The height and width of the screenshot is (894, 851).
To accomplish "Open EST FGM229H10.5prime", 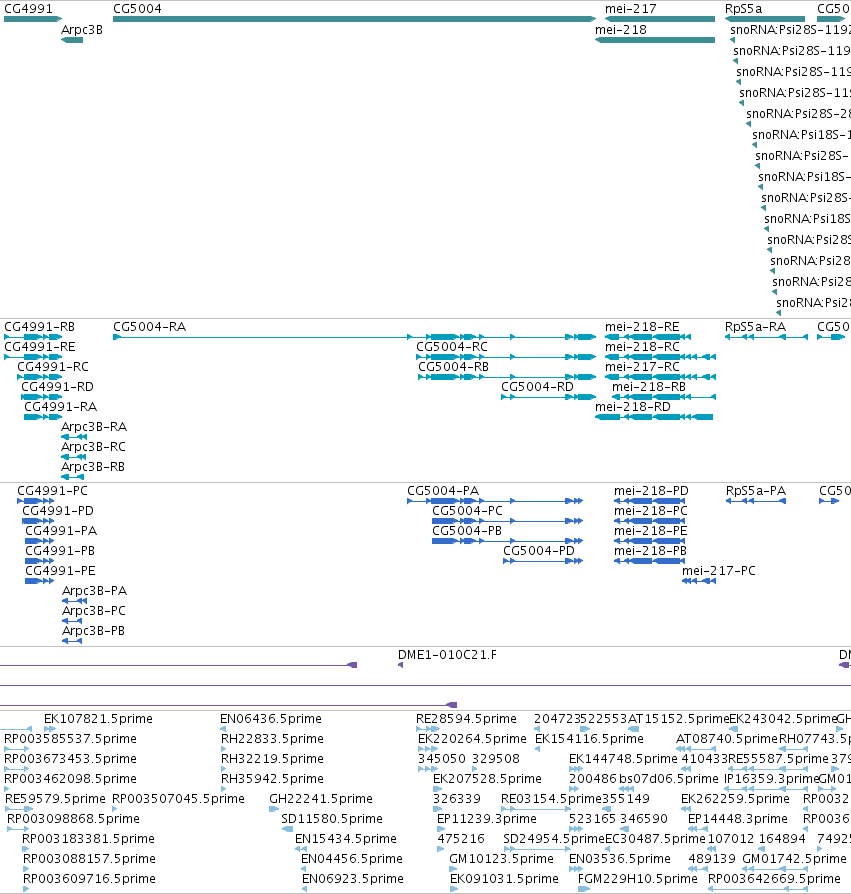I will pos(637,878).
